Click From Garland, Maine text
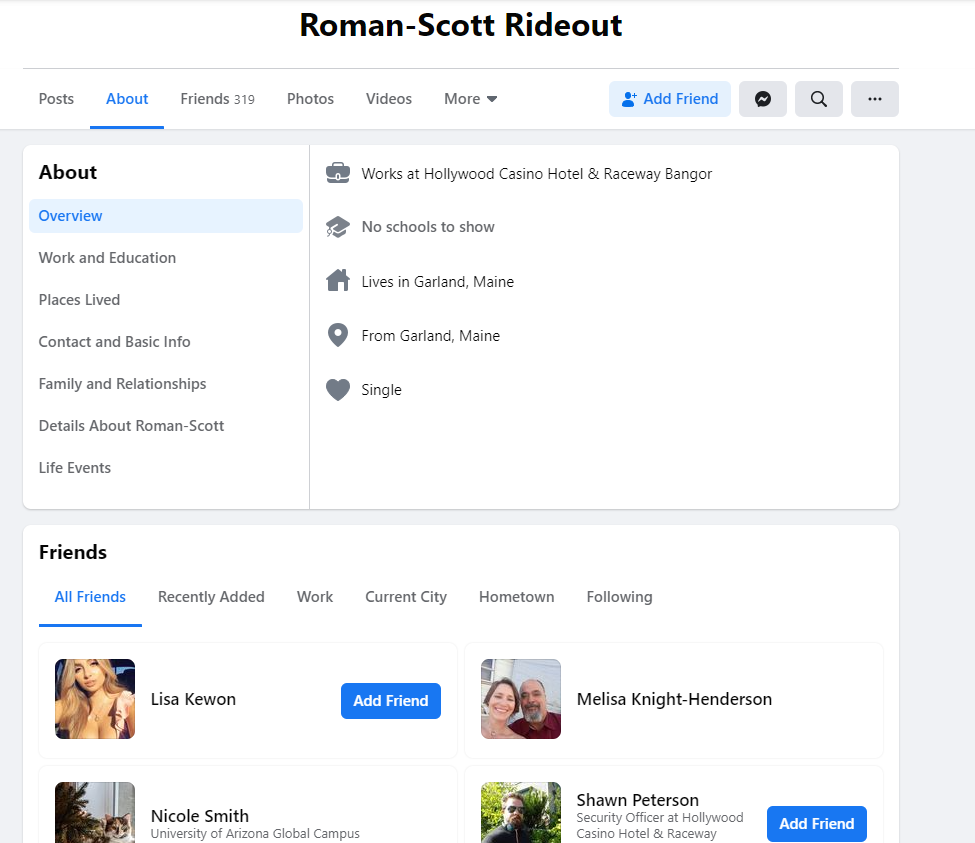 pos(430,336)
